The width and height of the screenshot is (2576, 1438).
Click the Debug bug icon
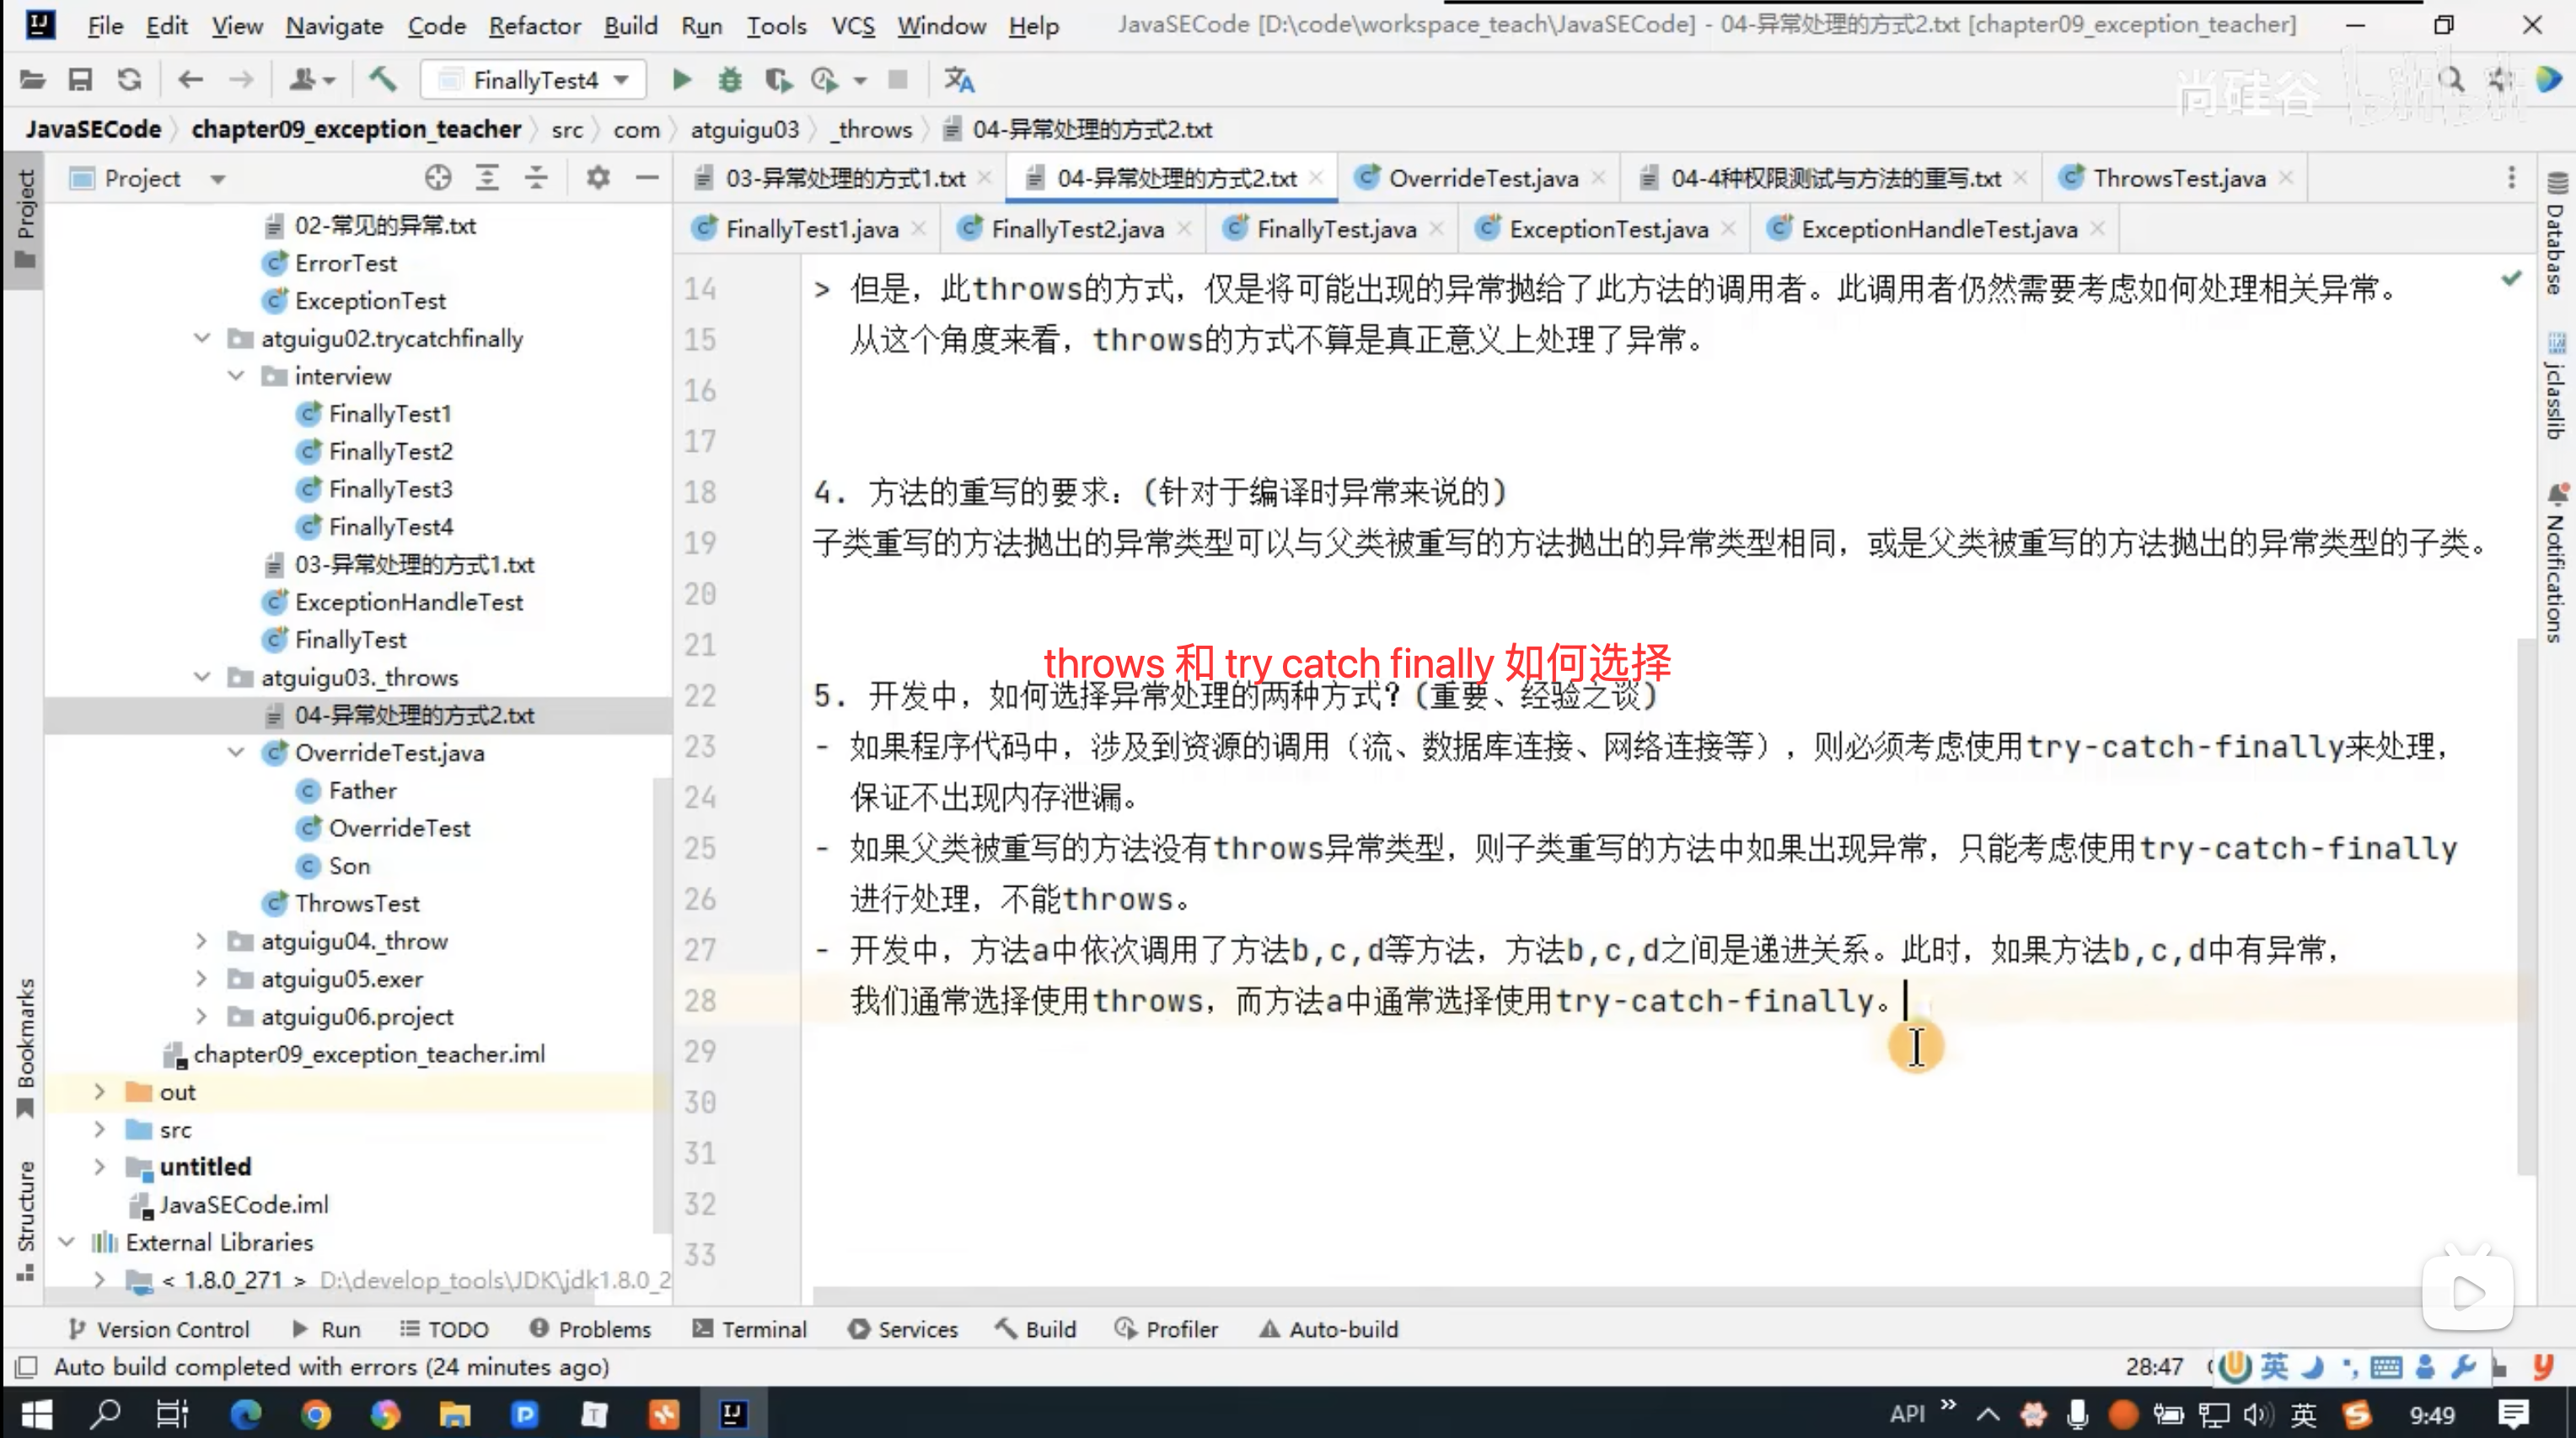[x=730, y=80]
